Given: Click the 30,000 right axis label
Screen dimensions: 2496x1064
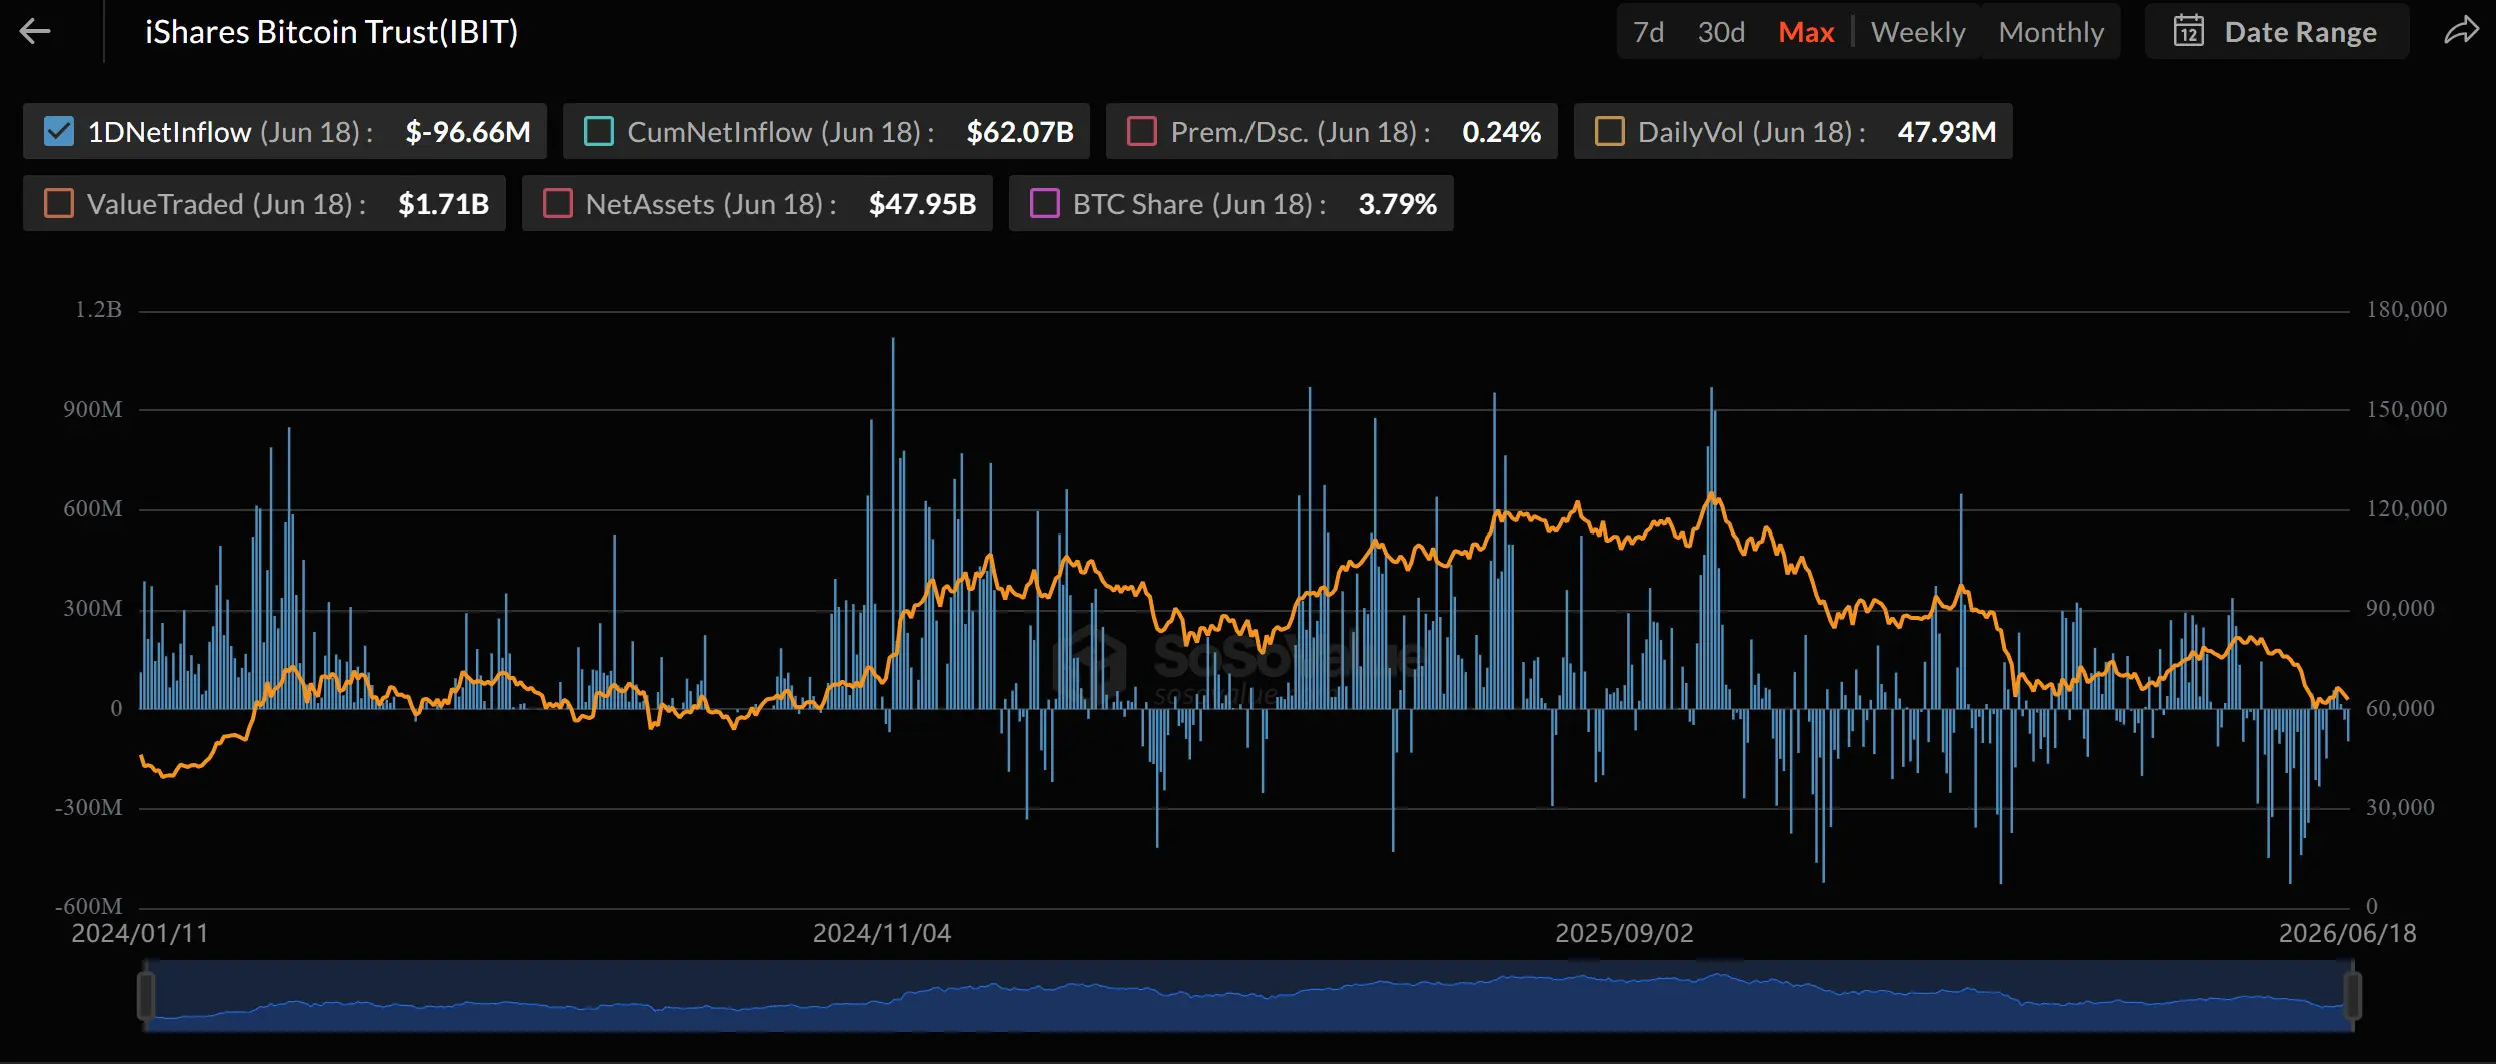Looking at the screenshot, I should (2400, 807).
